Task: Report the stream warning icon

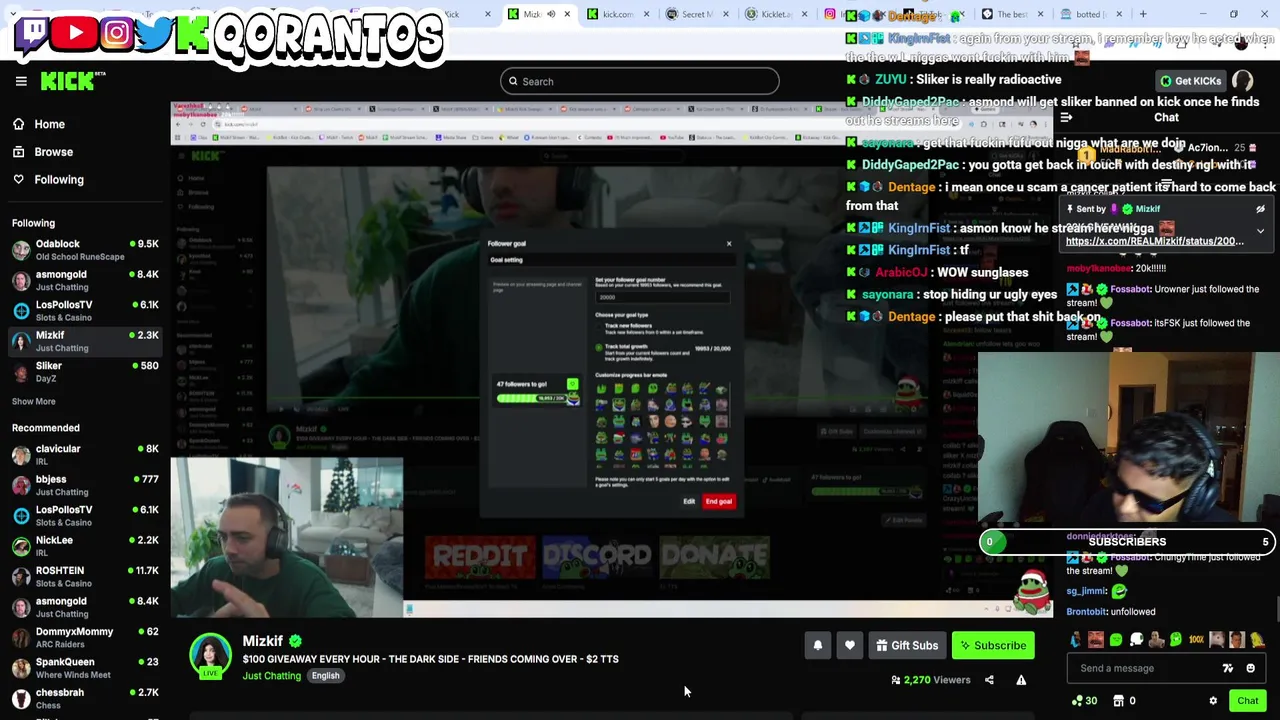Action: click(x=1021, y=680)
